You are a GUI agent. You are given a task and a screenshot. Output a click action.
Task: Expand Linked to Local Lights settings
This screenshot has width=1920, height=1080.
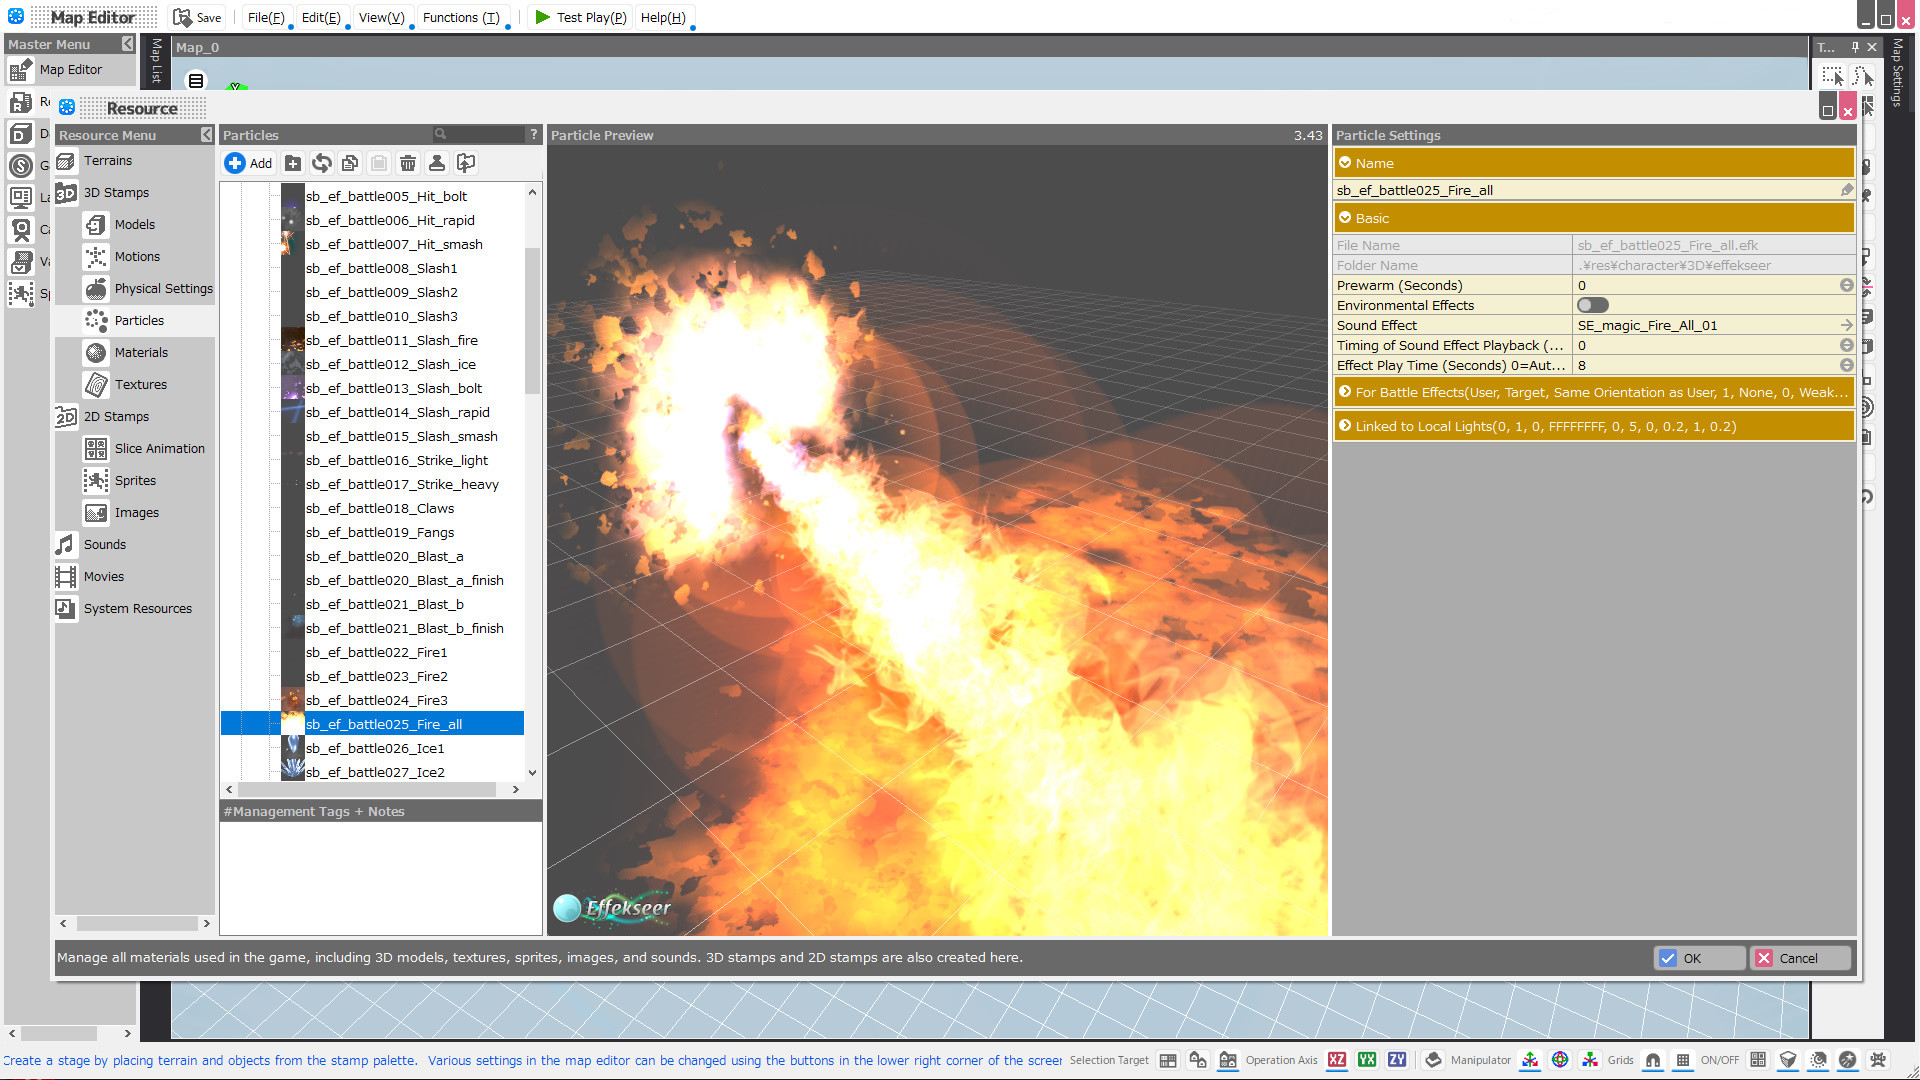[1346, 425]
